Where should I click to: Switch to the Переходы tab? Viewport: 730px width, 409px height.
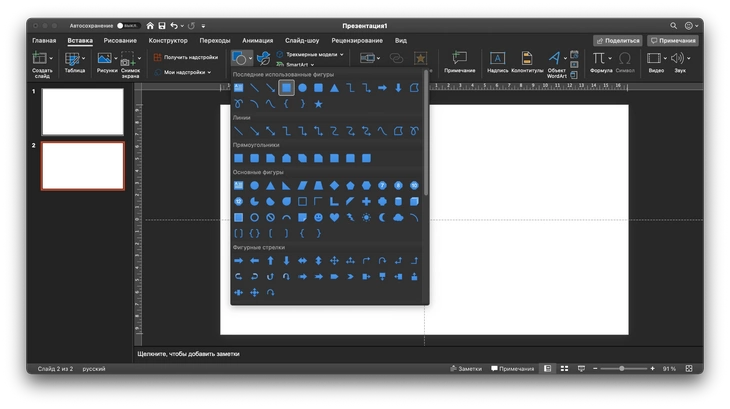(x=215, y=40)
